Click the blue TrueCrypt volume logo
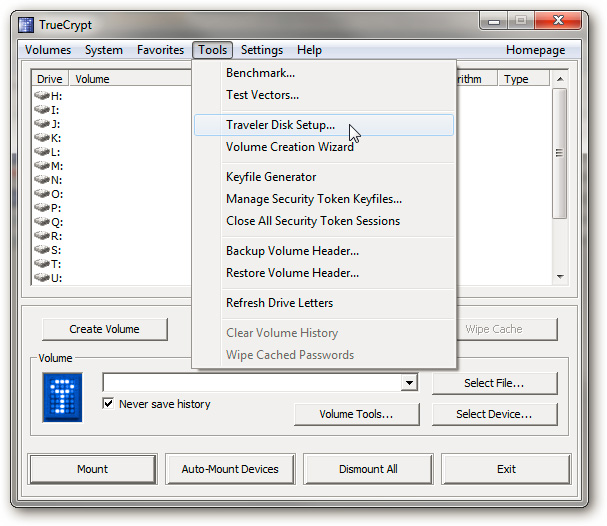Screen dimensions: 607x526 pos(62,397)
